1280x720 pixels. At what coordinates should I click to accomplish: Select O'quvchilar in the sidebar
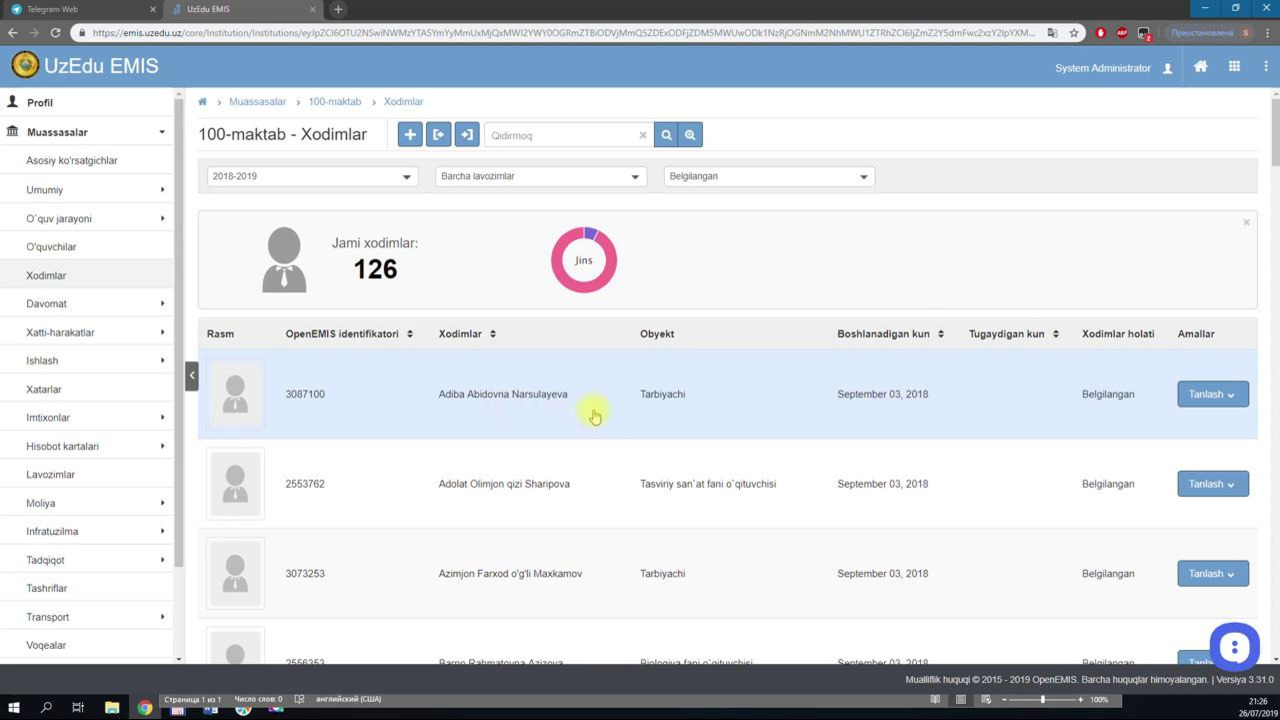point(51,247)
